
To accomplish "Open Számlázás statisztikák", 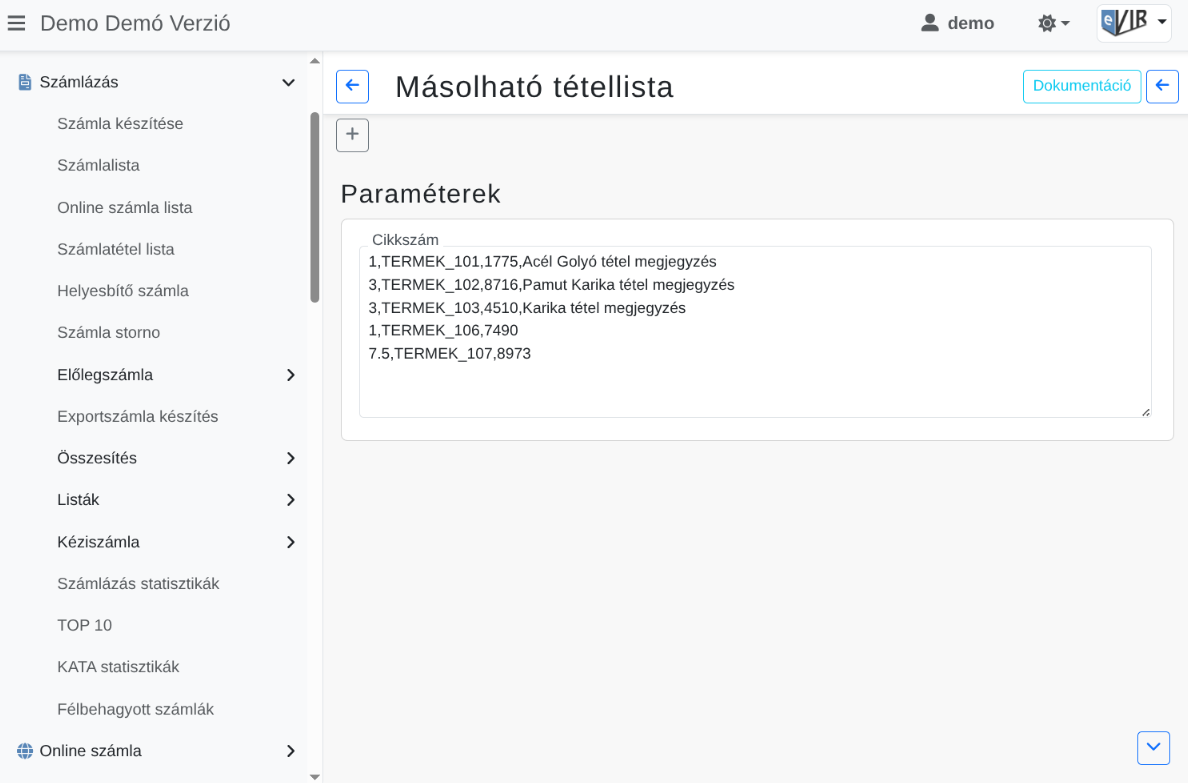I will coord(139,584).
